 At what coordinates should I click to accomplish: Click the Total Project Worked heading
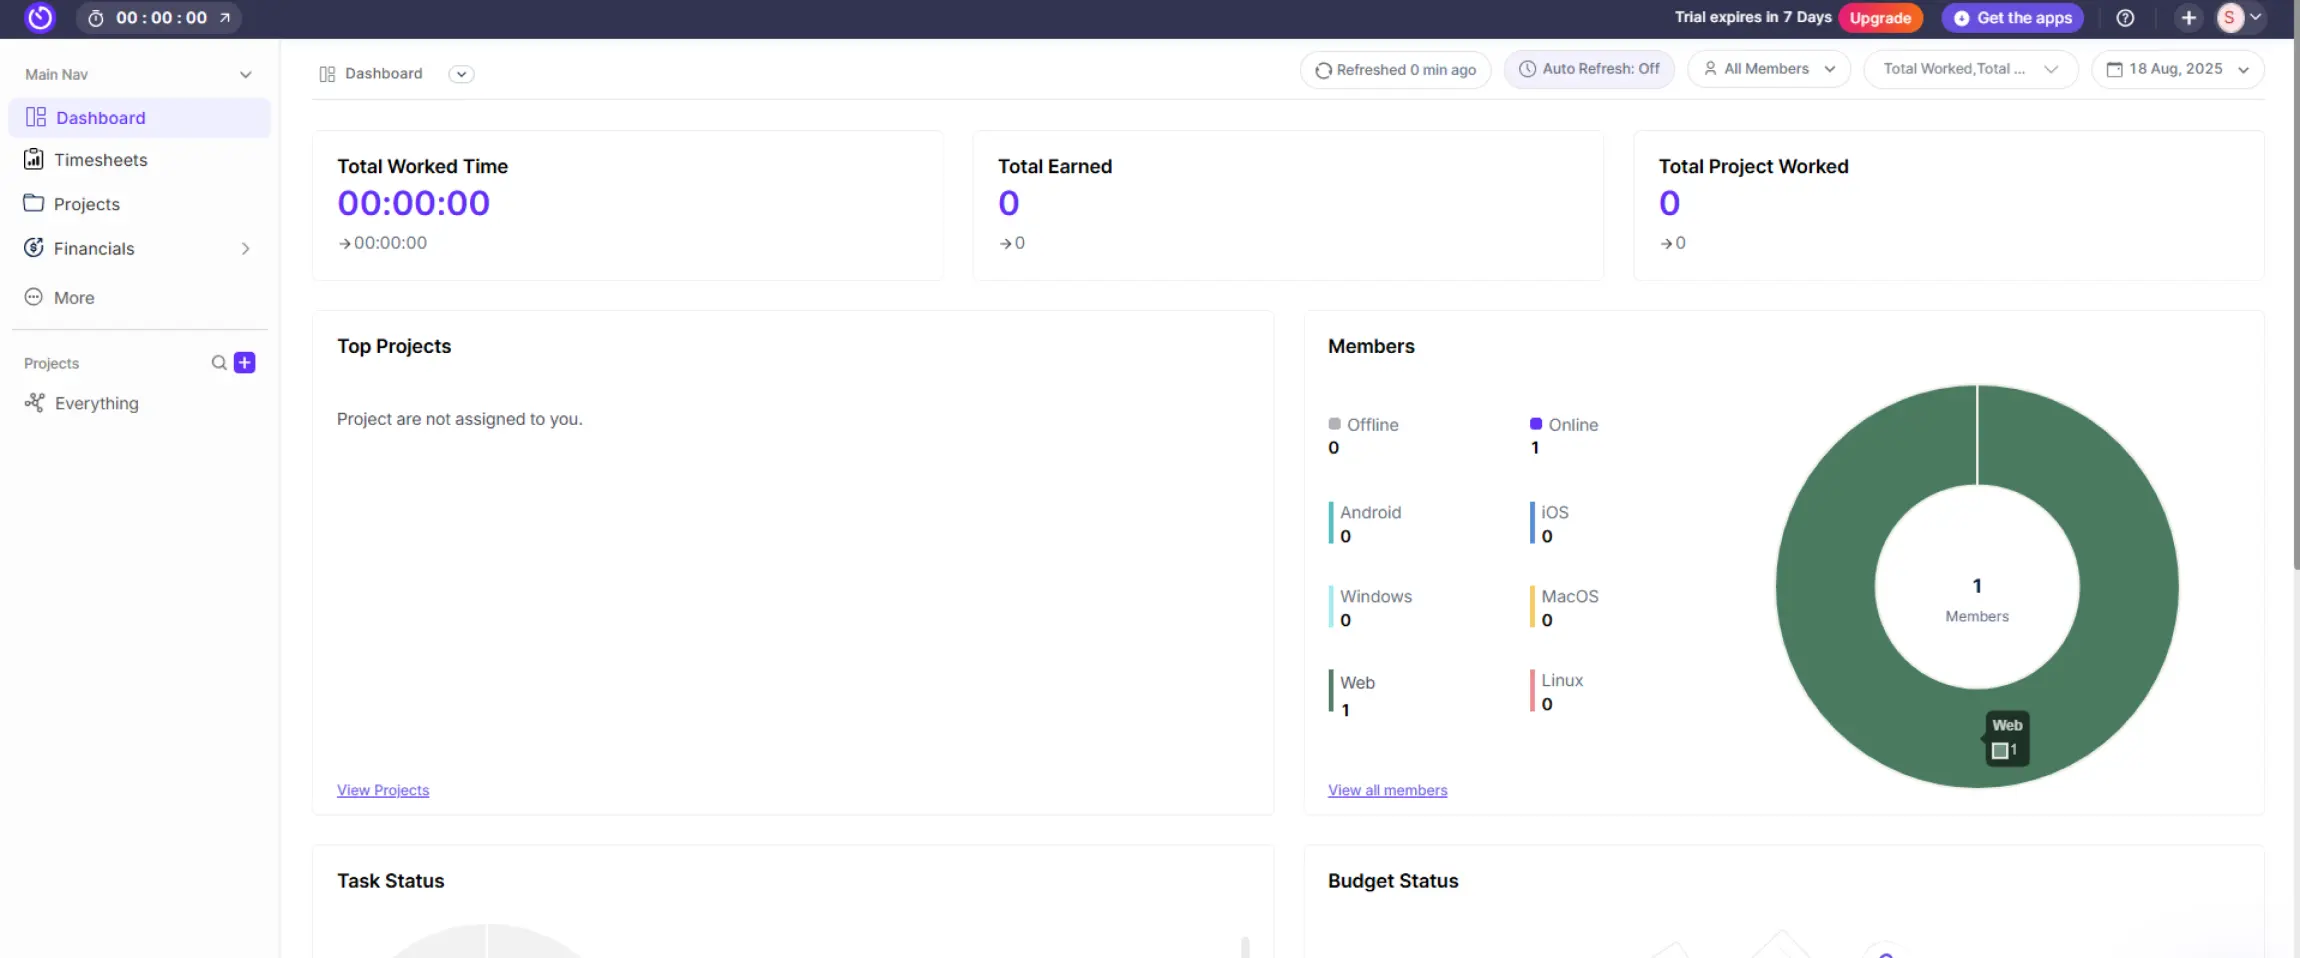(1753, 166)
